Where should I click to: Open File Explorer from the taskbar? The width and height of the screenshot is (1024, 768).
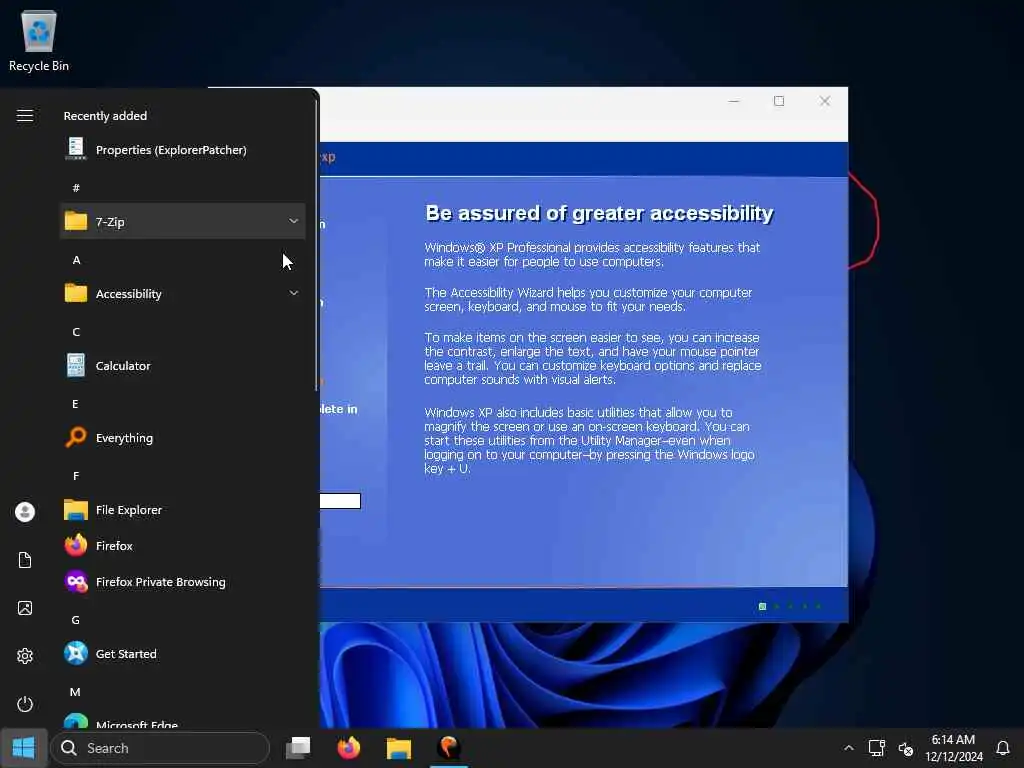(398, 748)
